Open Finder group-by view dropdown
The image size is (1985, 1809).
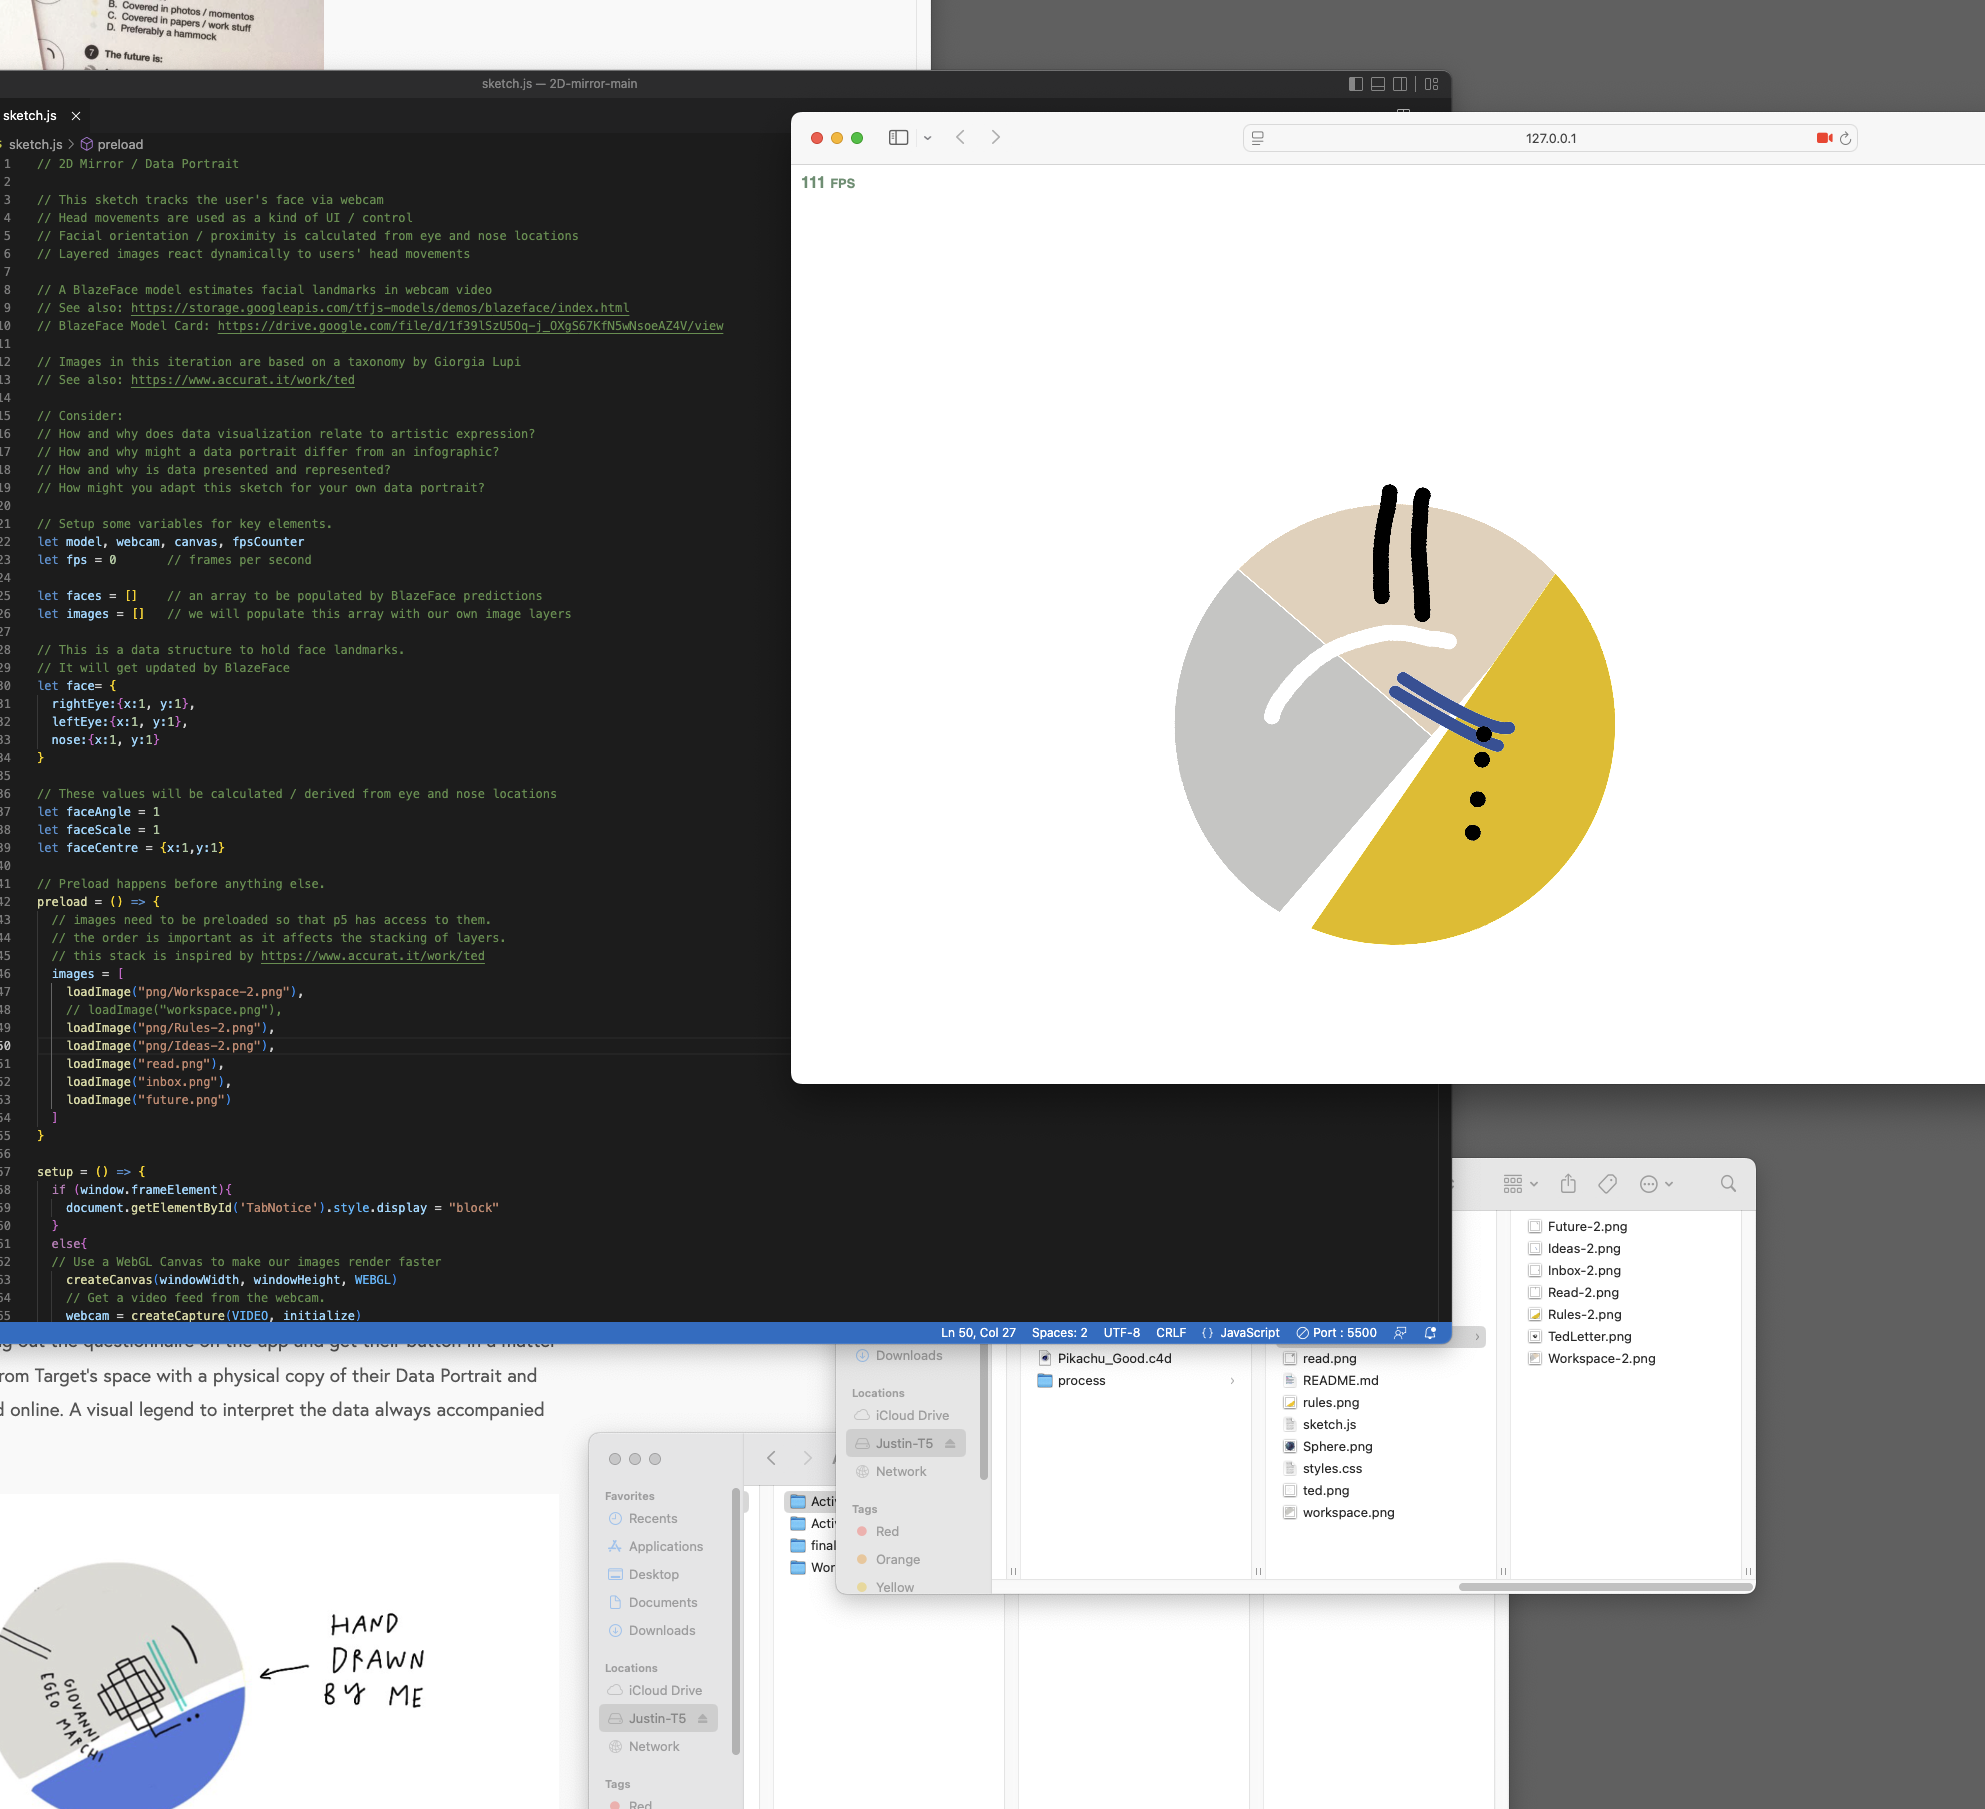pos(1520,1184)
